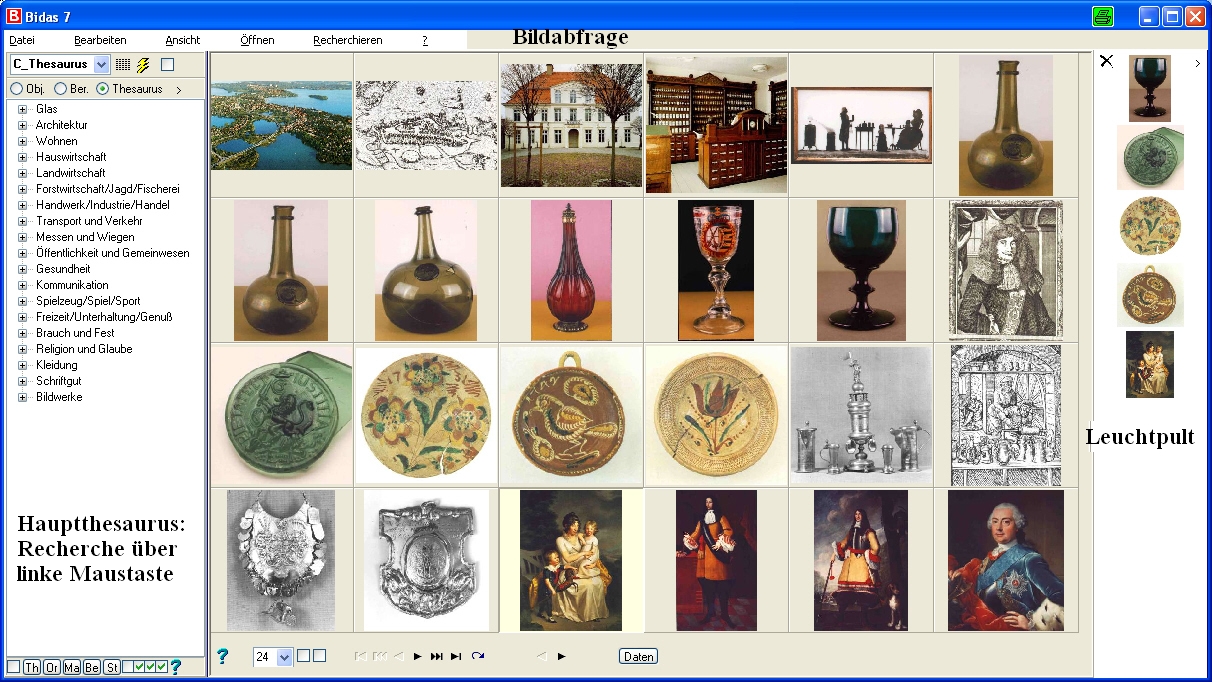Viewport: 1212px width, 682px height.
Task: Expand the Transport und Verkehr node
Action: tap(22, 221)
